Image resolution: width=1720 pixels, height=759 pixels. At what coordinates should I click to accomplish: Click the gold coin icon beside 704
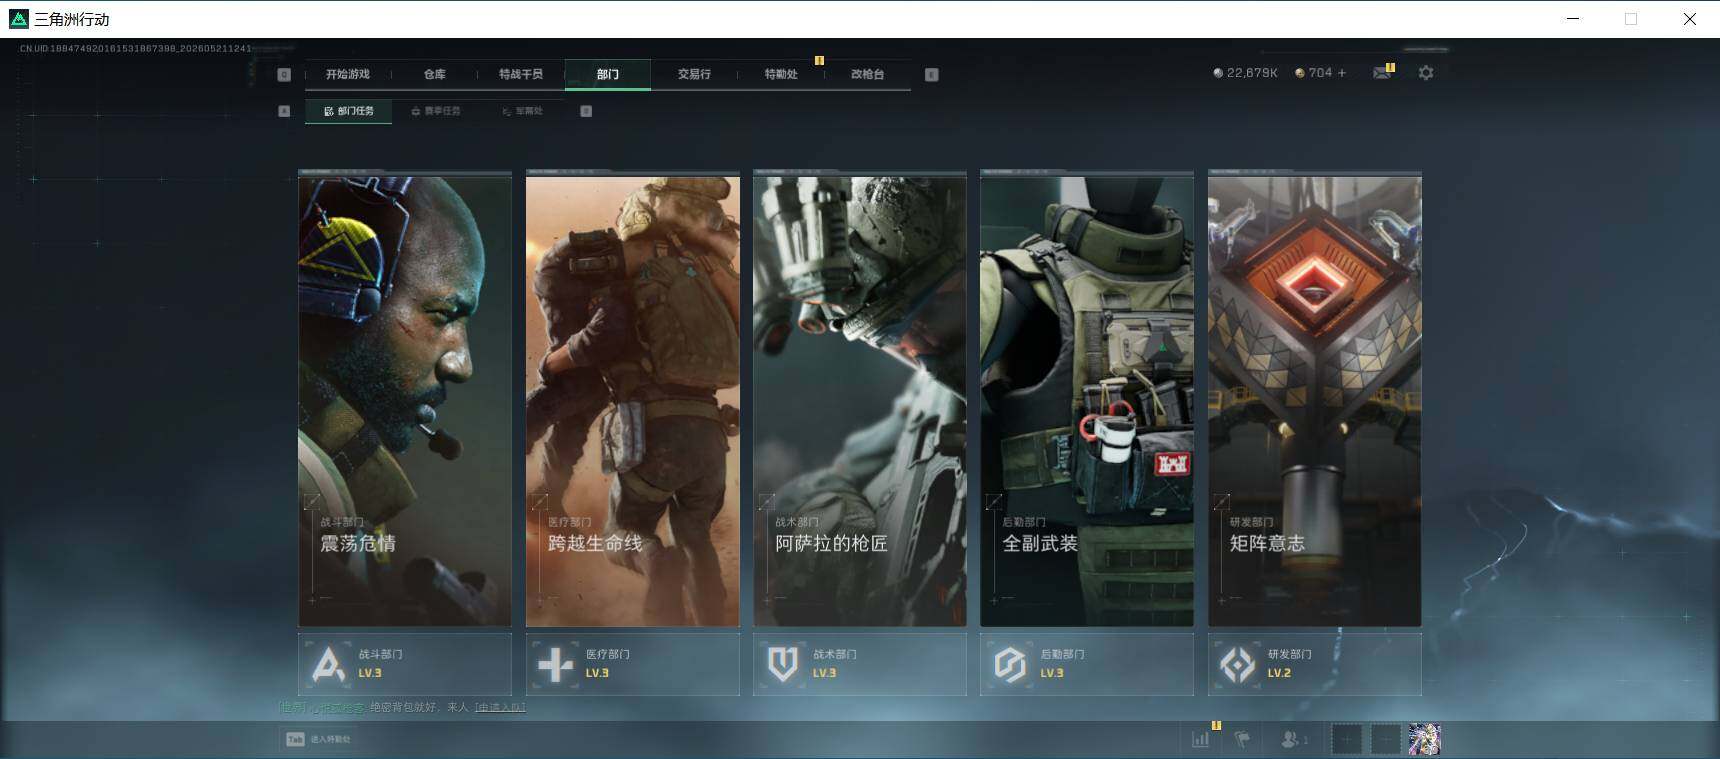point(1299,73)
